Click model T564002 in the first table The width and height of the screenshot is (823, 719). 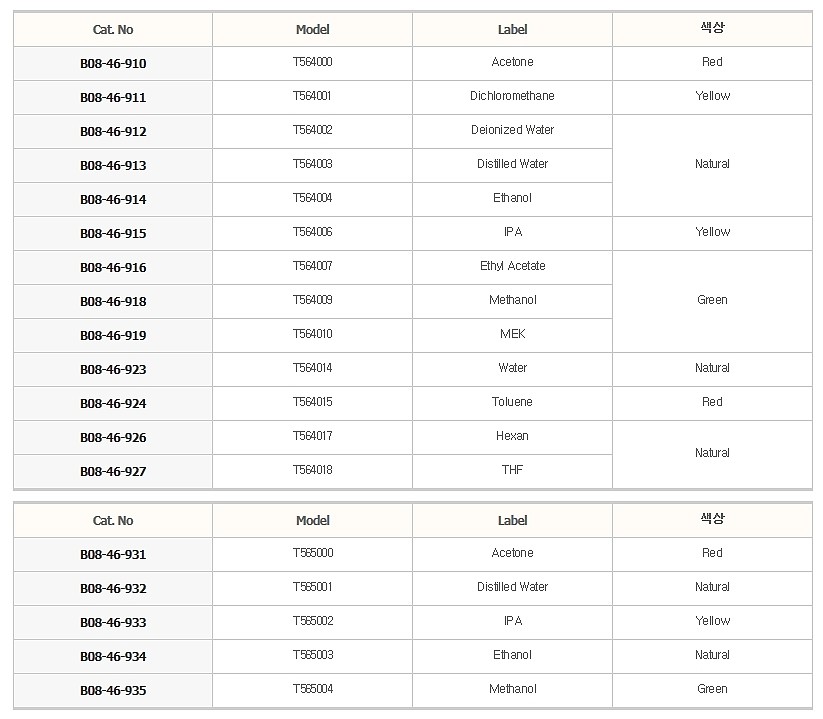click(x=312, y=130)
